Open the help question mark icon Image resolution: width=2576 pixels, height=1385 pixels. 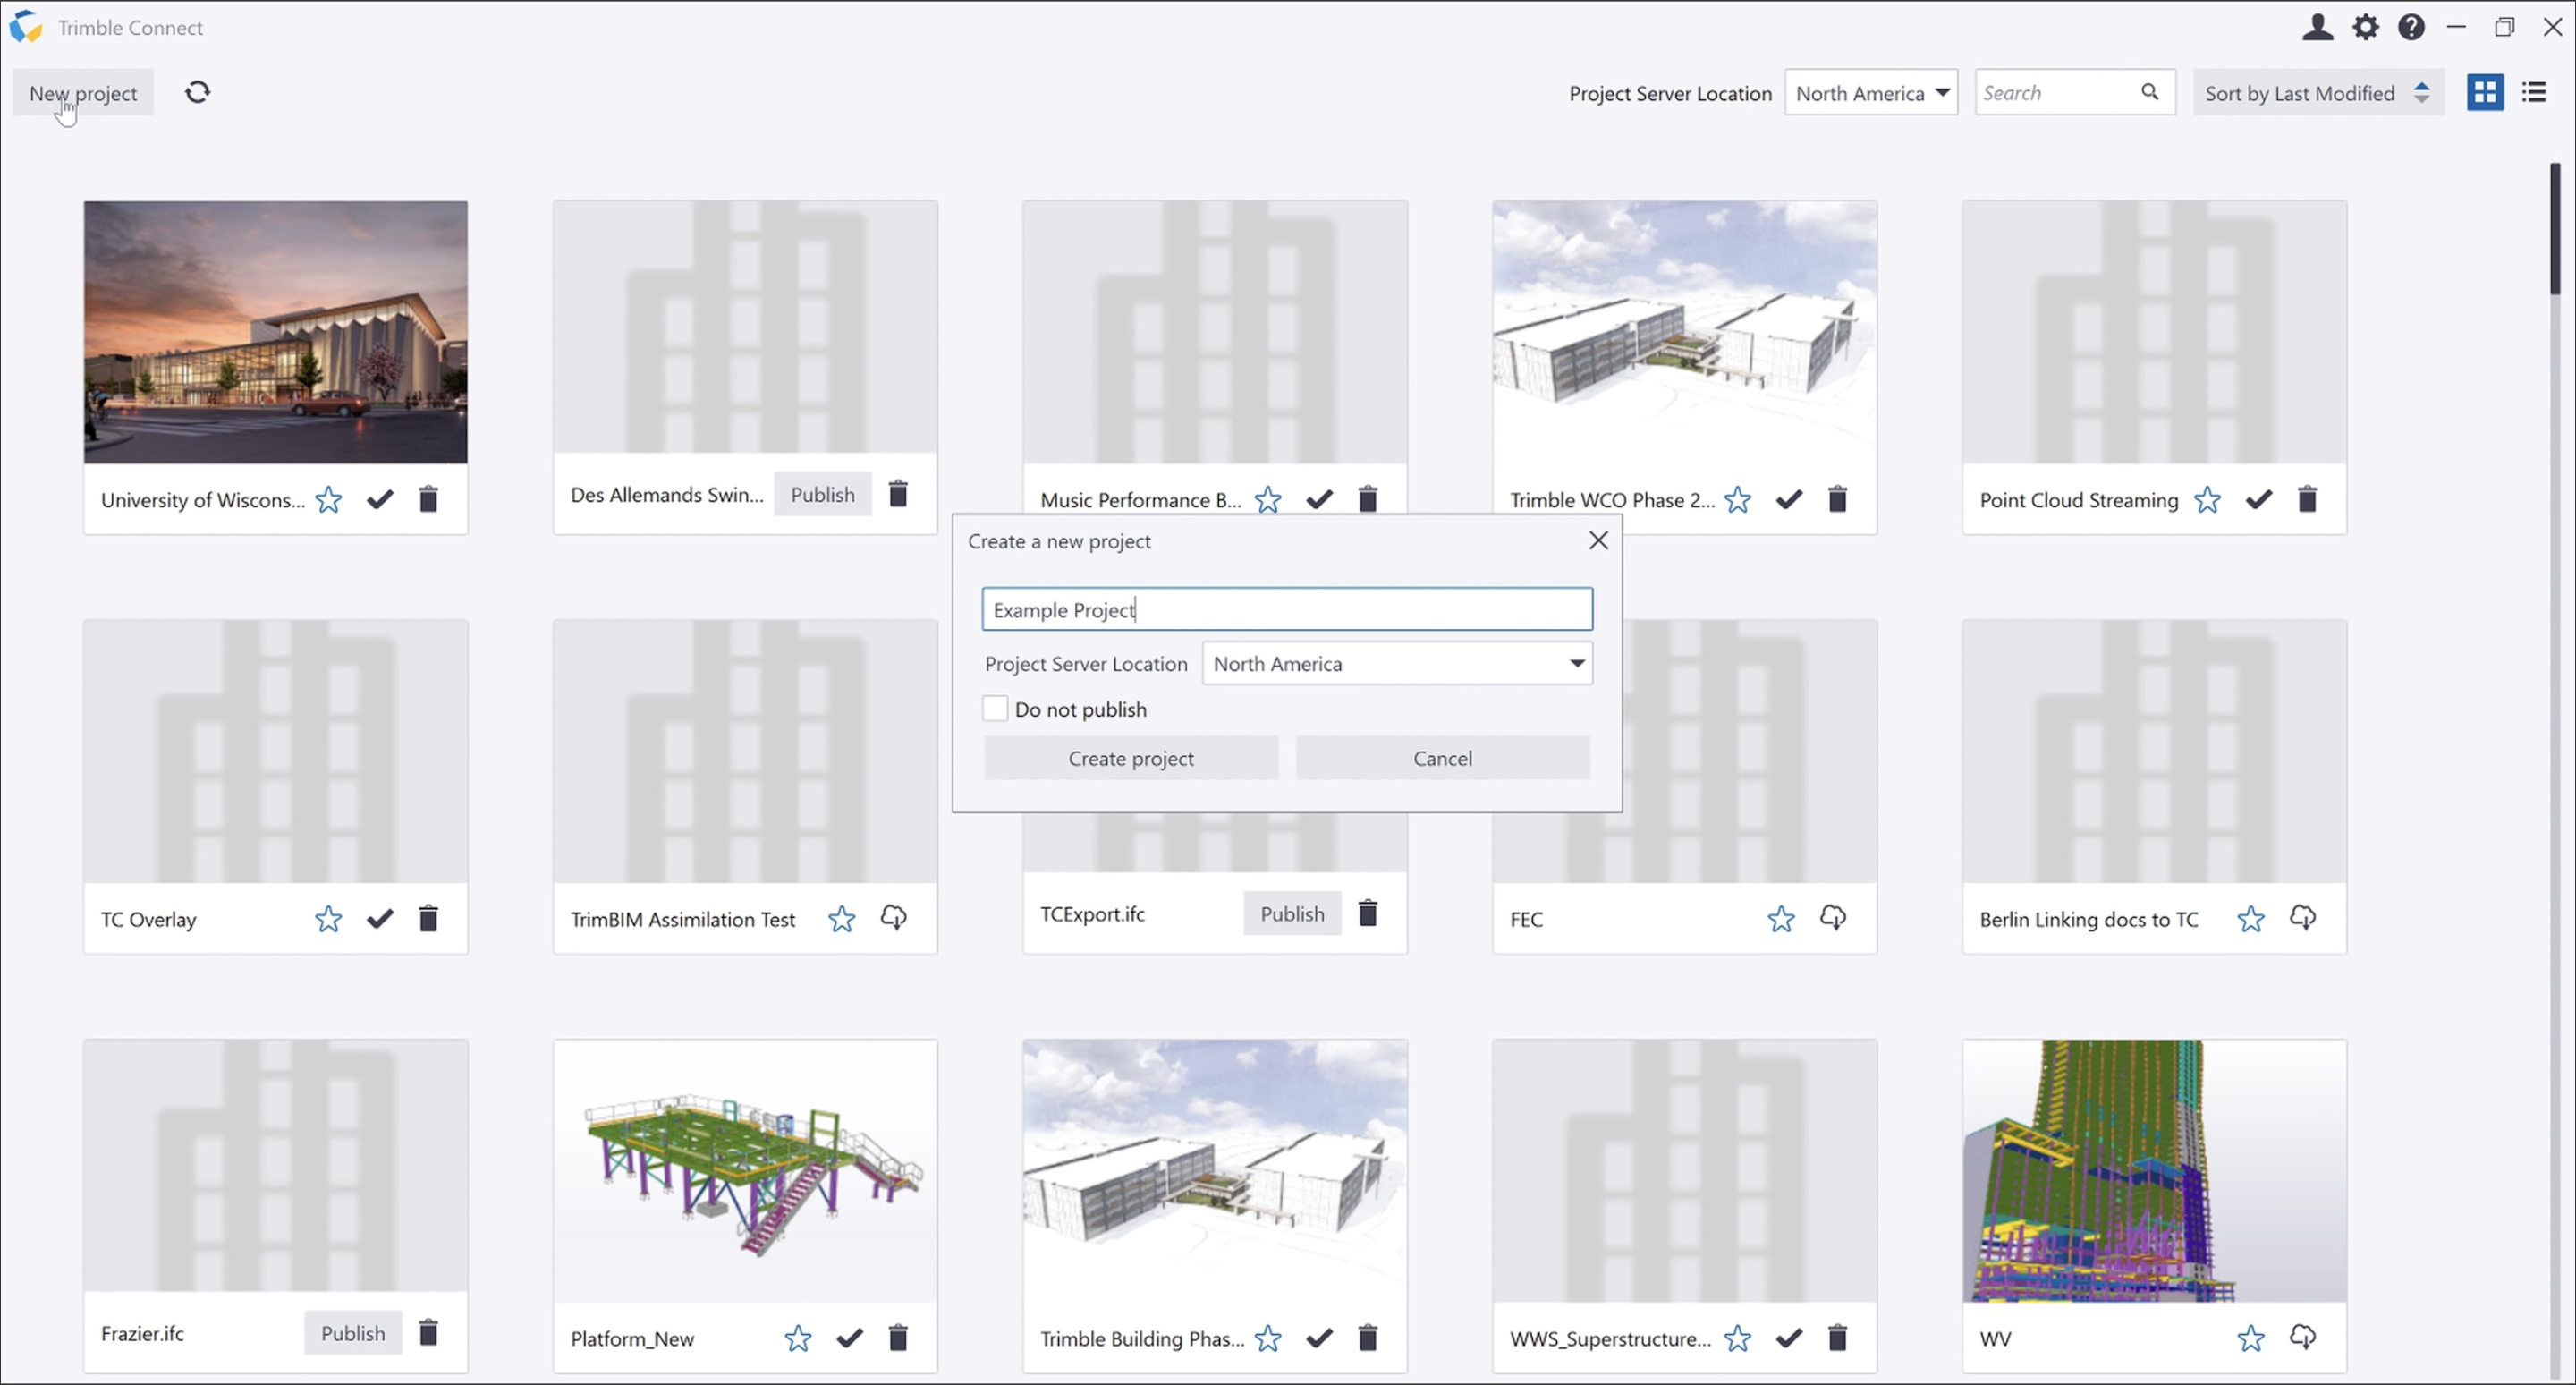[2411, 27]
